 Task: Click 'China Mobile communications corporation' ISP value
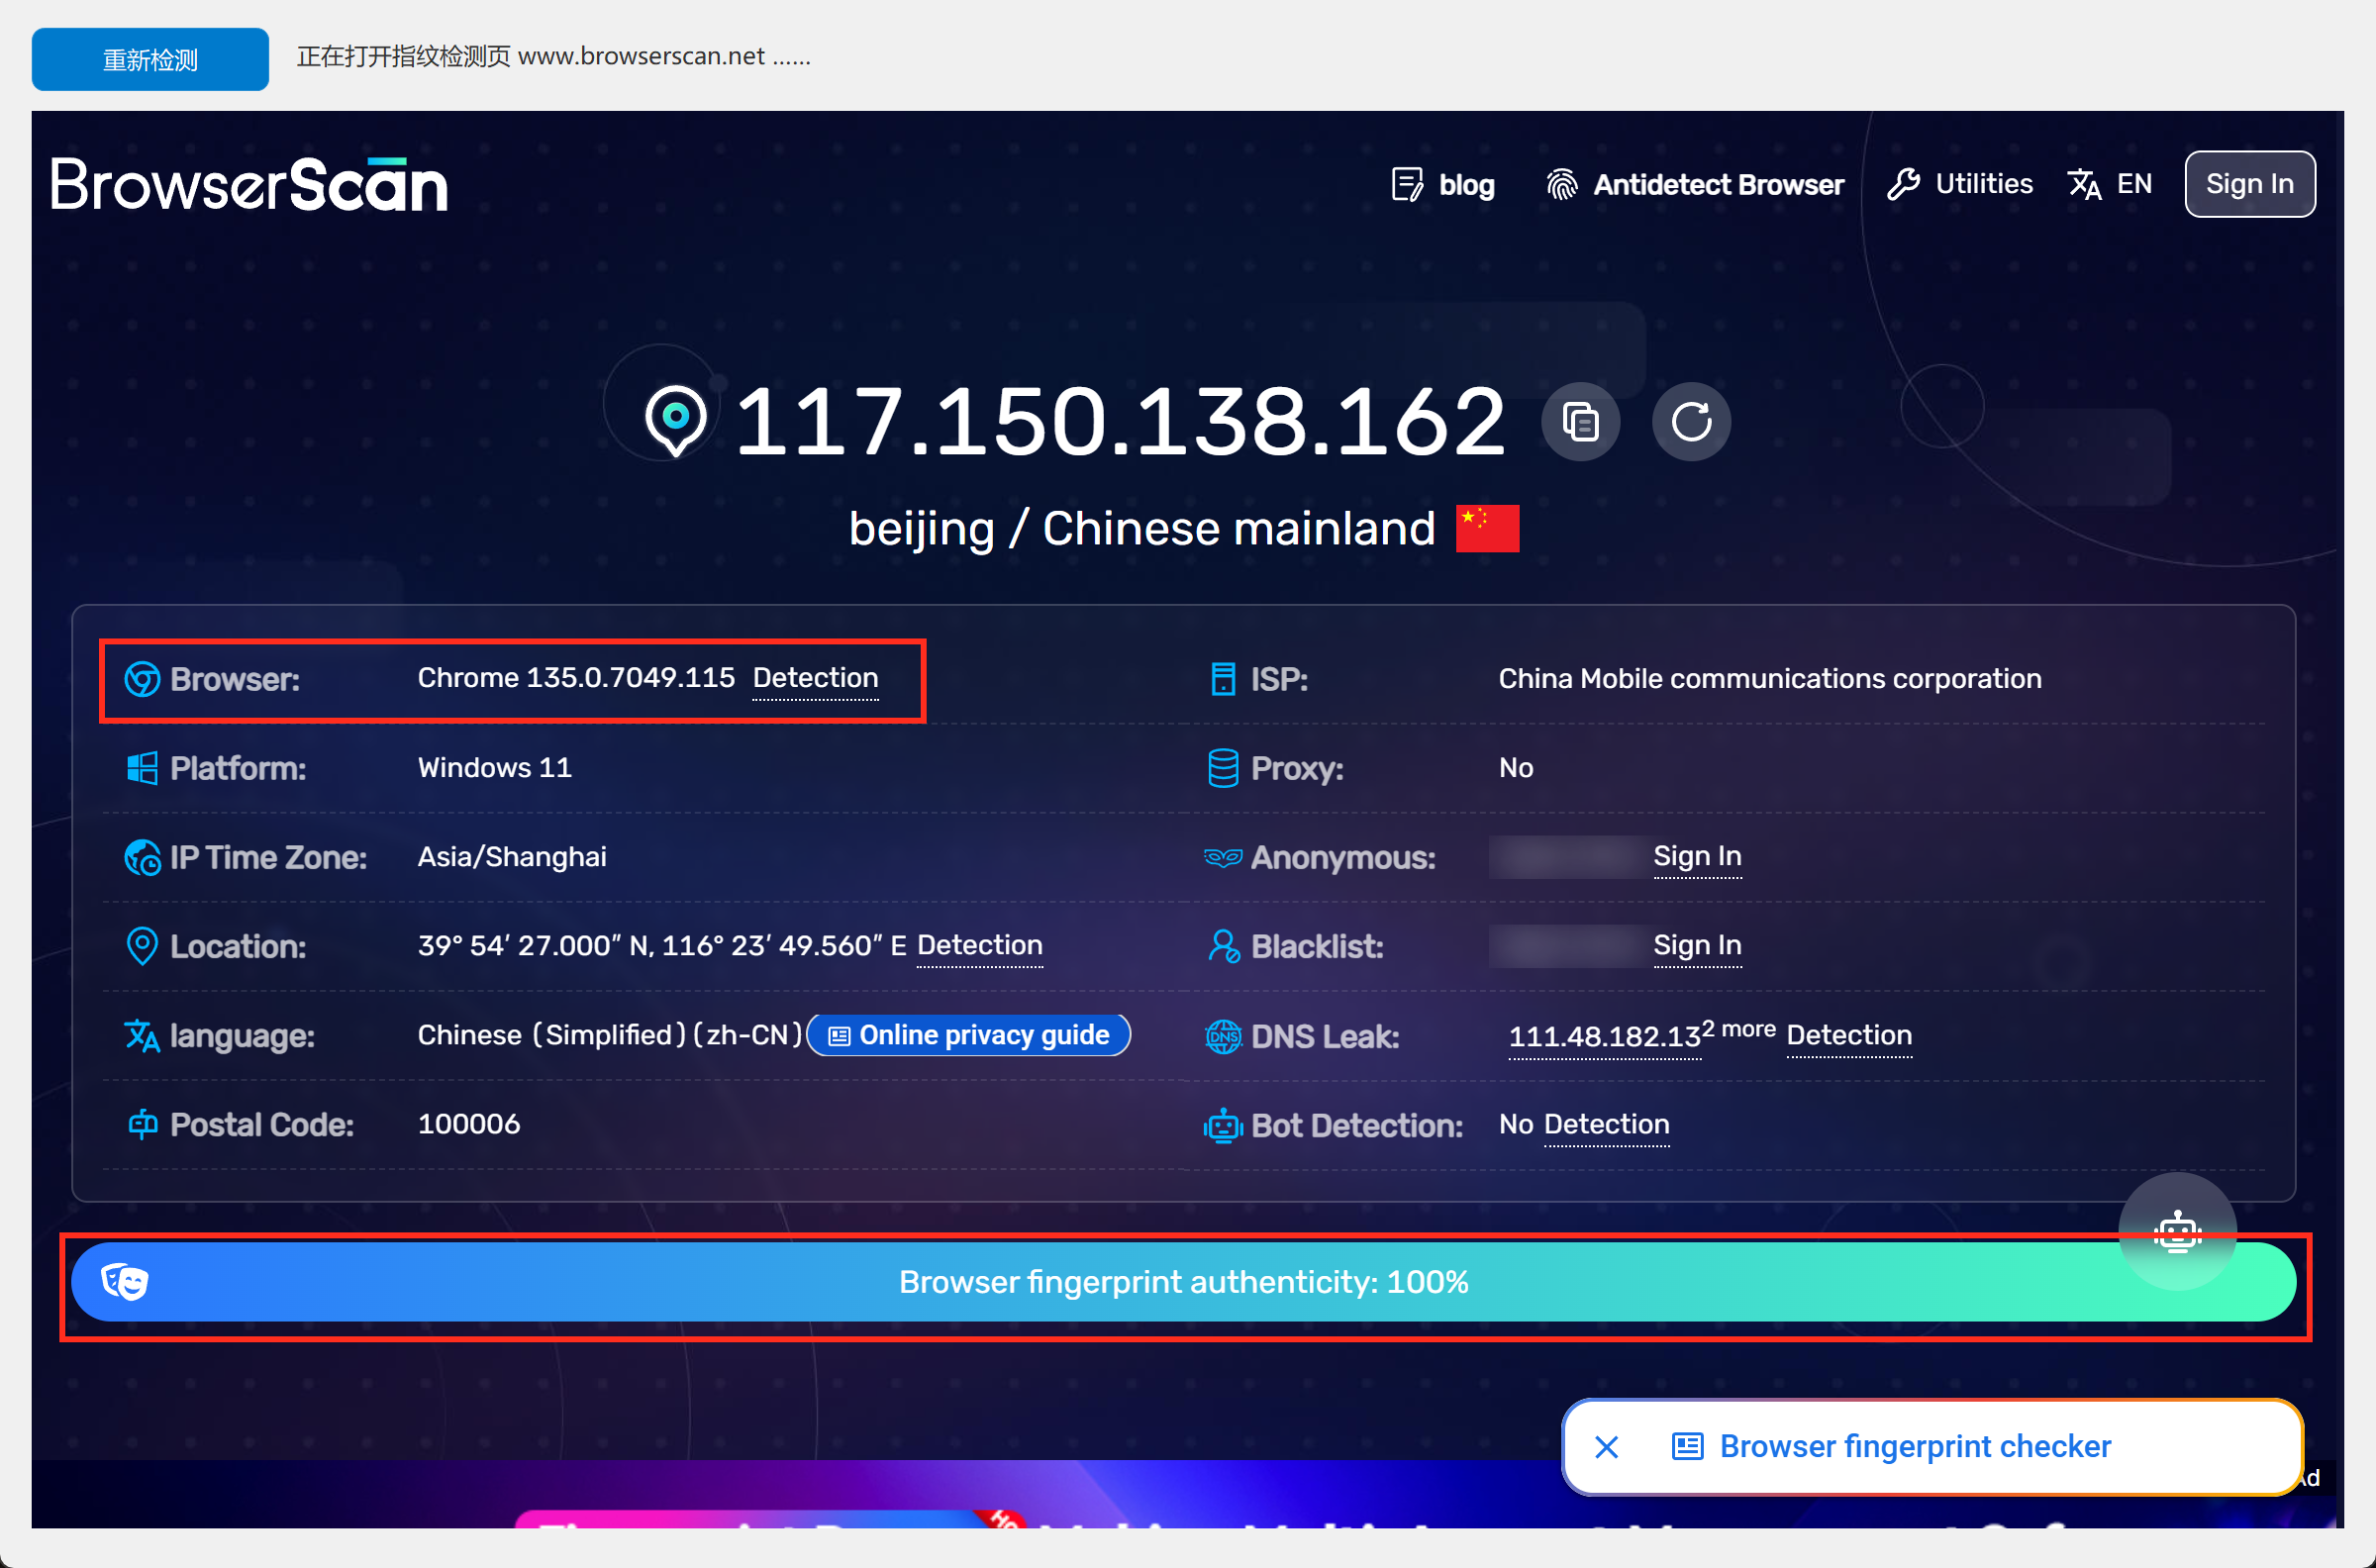tap(1770, 679)
